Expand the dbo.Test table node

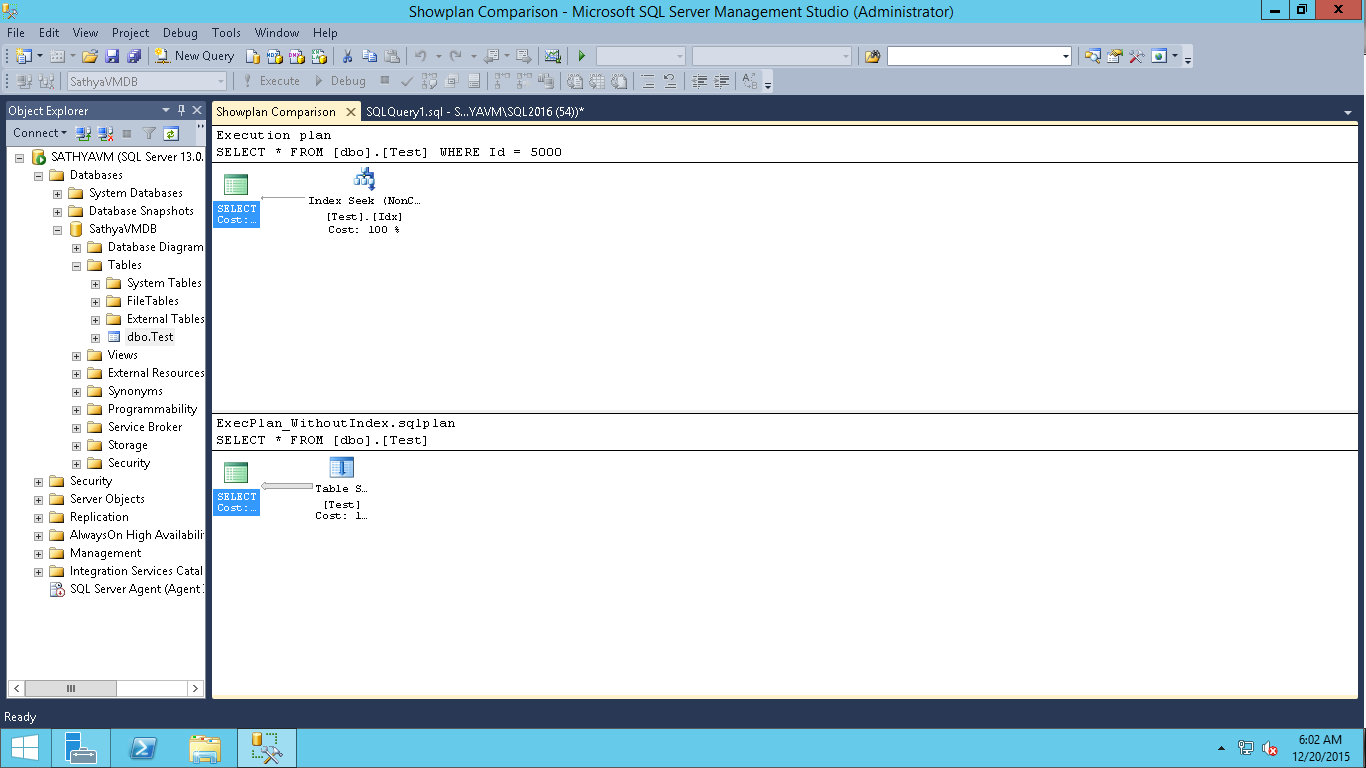tap(96, 337)
